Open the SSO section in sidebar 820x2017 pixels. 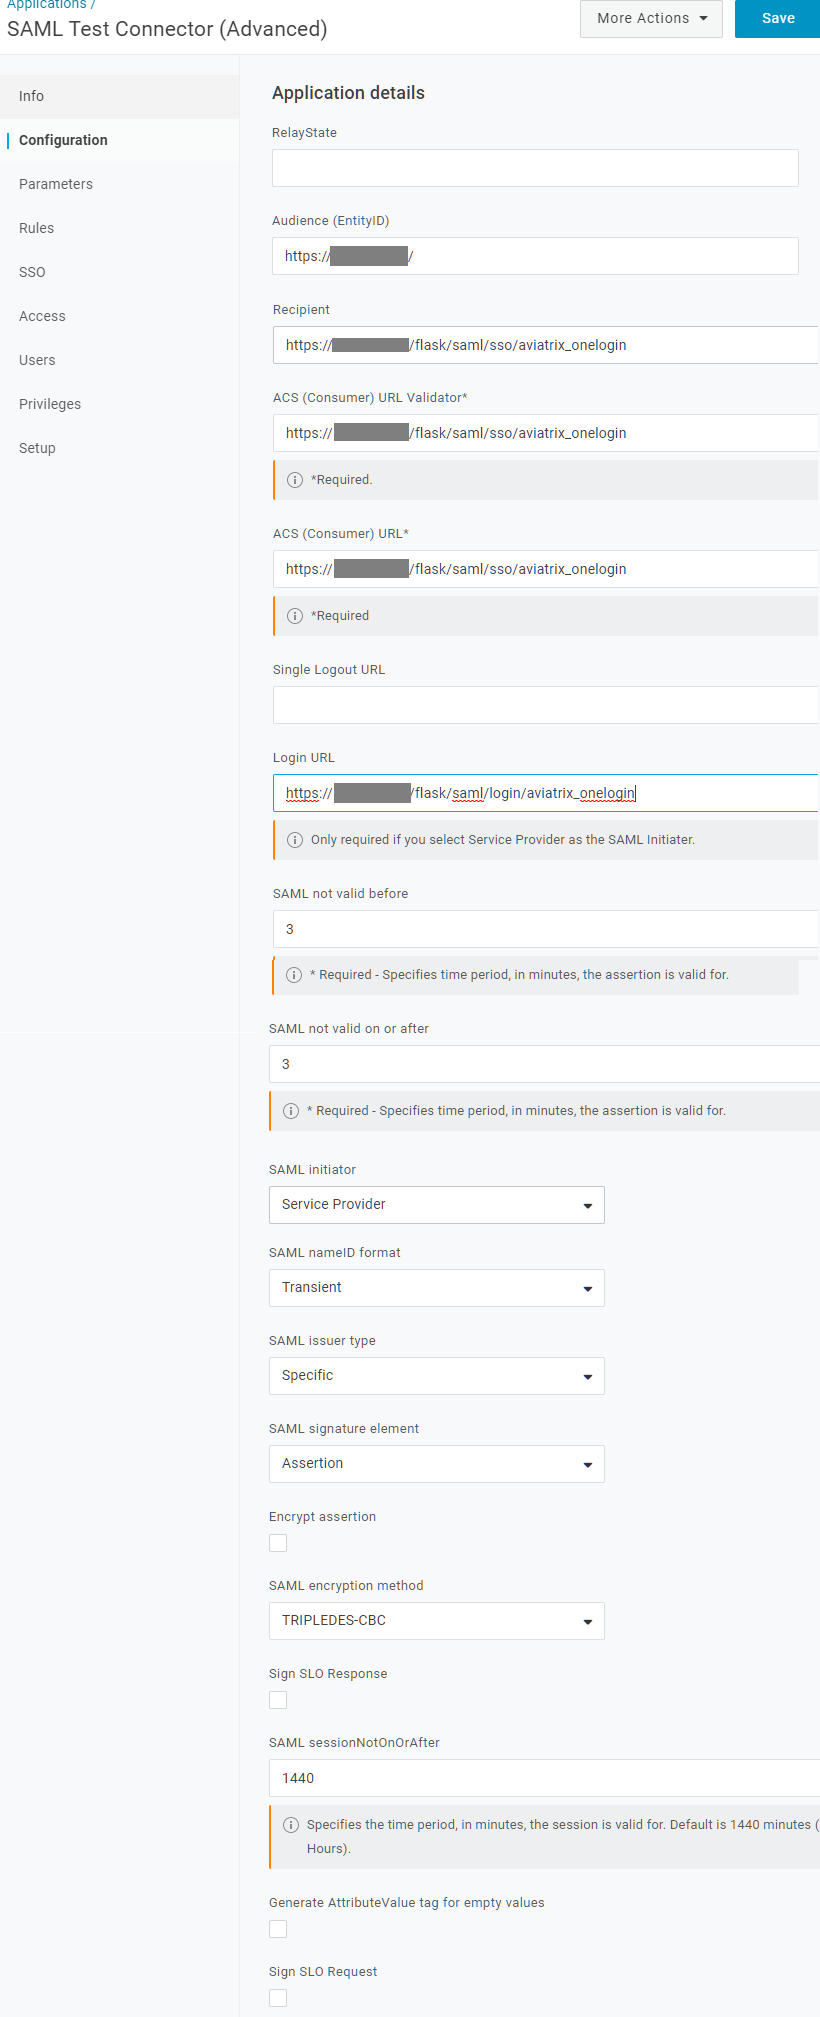pyautogui.click(x=32, y=272)
